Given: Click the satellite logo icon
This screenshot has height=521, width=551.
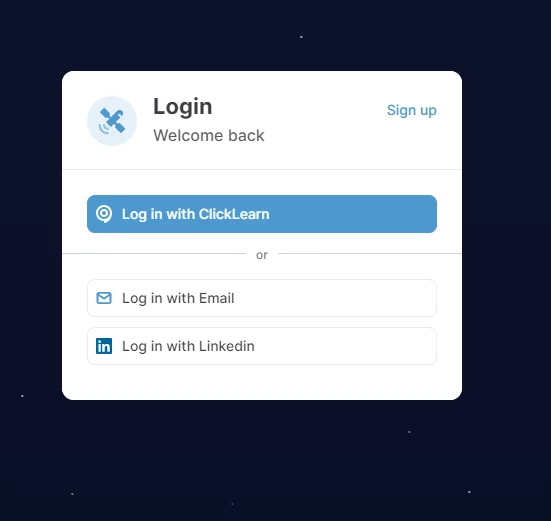Looking at the screenshot, I should (112, 121).
